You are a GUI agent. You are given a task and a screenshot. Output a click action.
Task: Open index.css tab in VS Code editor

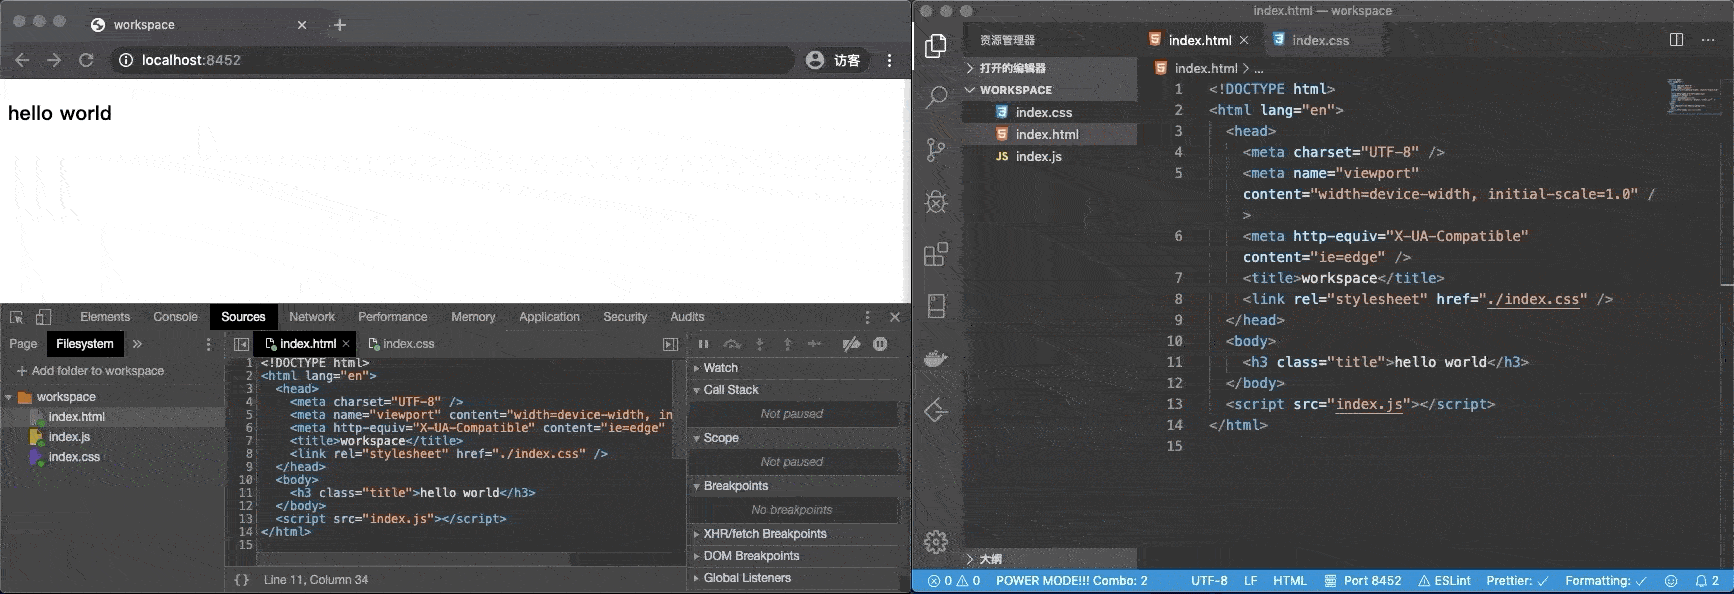[x=1320, y=40]
